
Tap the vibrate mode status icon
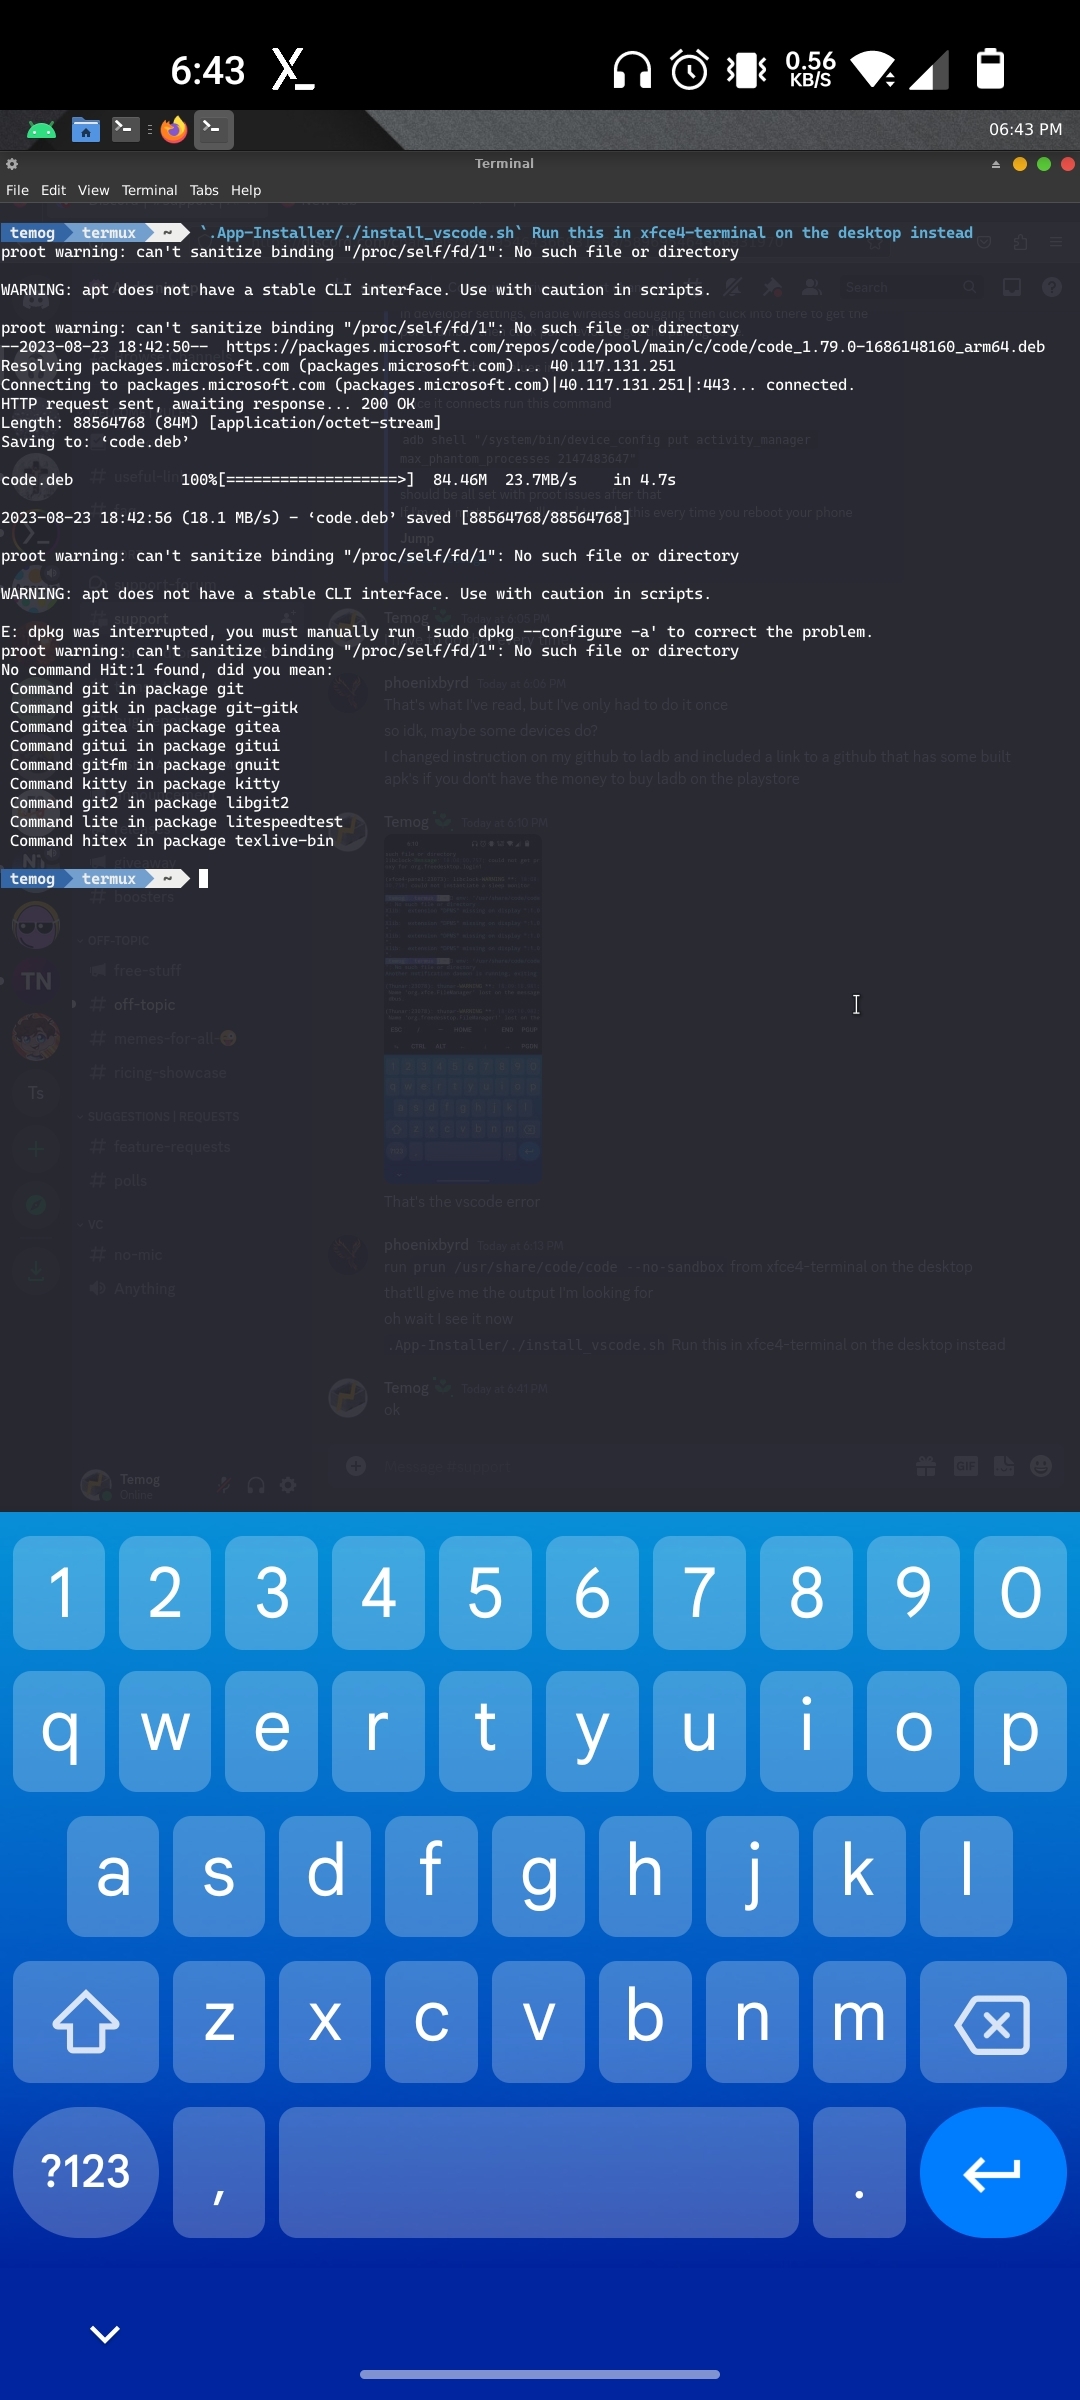746,70
